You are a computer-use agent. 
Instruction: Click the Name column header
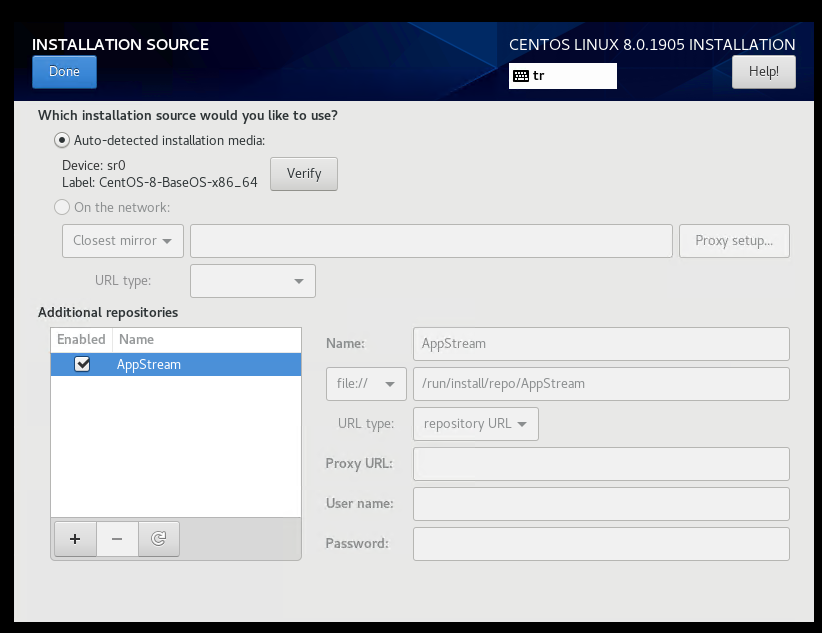coord(207,340)
